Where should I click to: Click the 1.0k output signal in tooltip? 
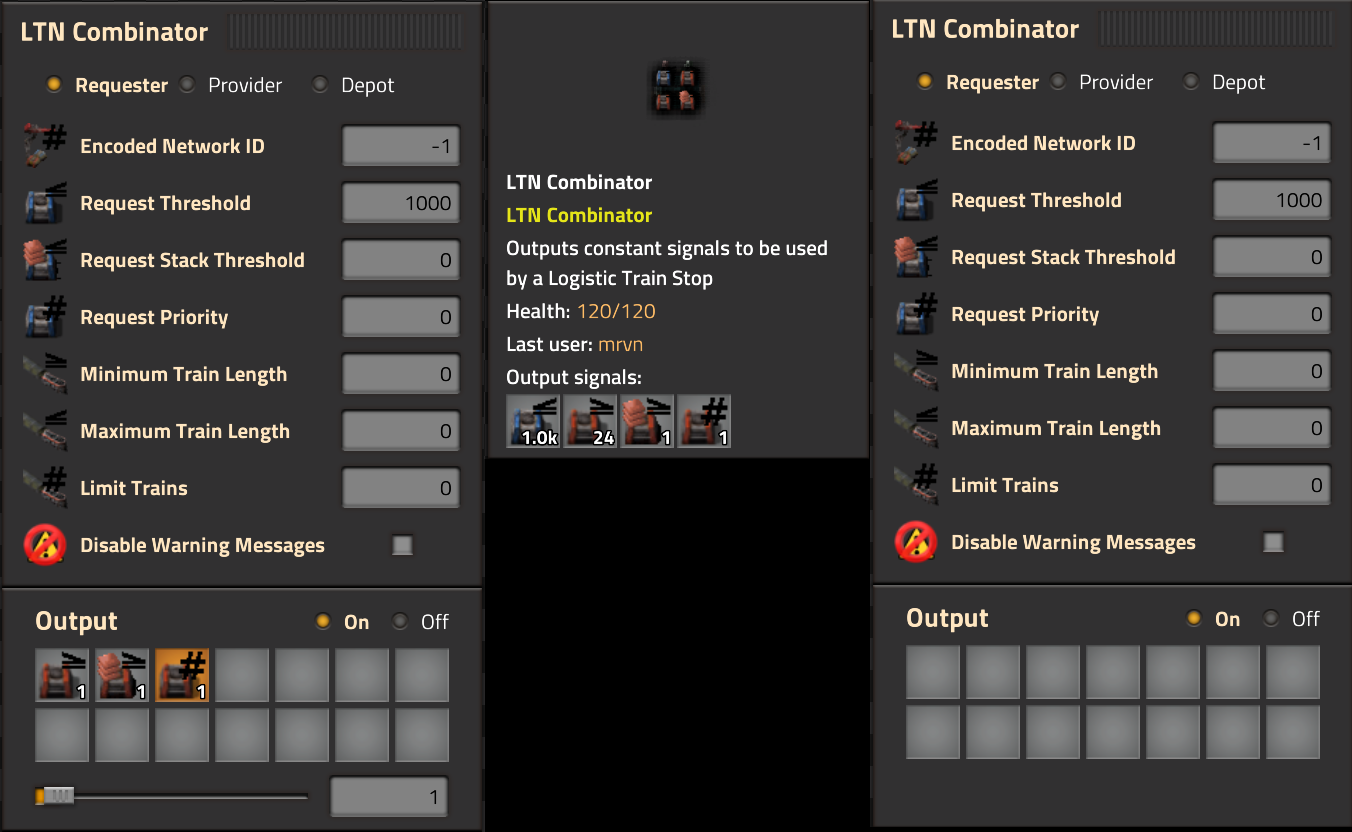tap(533, 421)
